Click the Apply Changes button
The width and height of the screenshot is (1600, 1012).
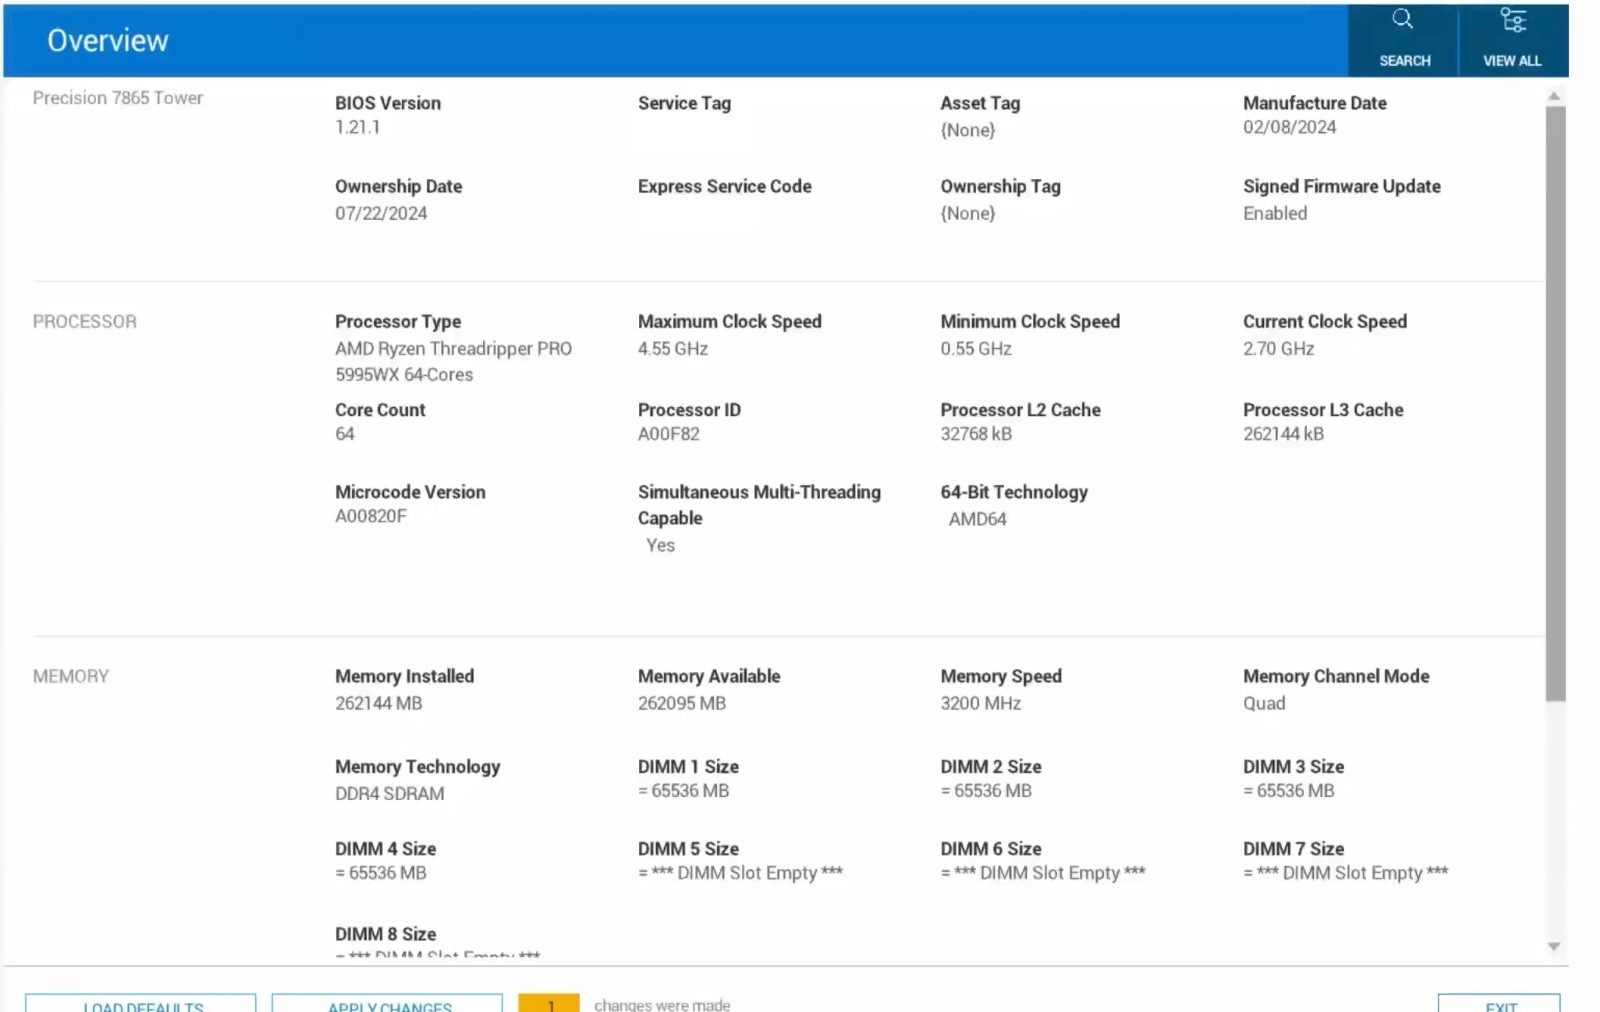(387, 1003)
